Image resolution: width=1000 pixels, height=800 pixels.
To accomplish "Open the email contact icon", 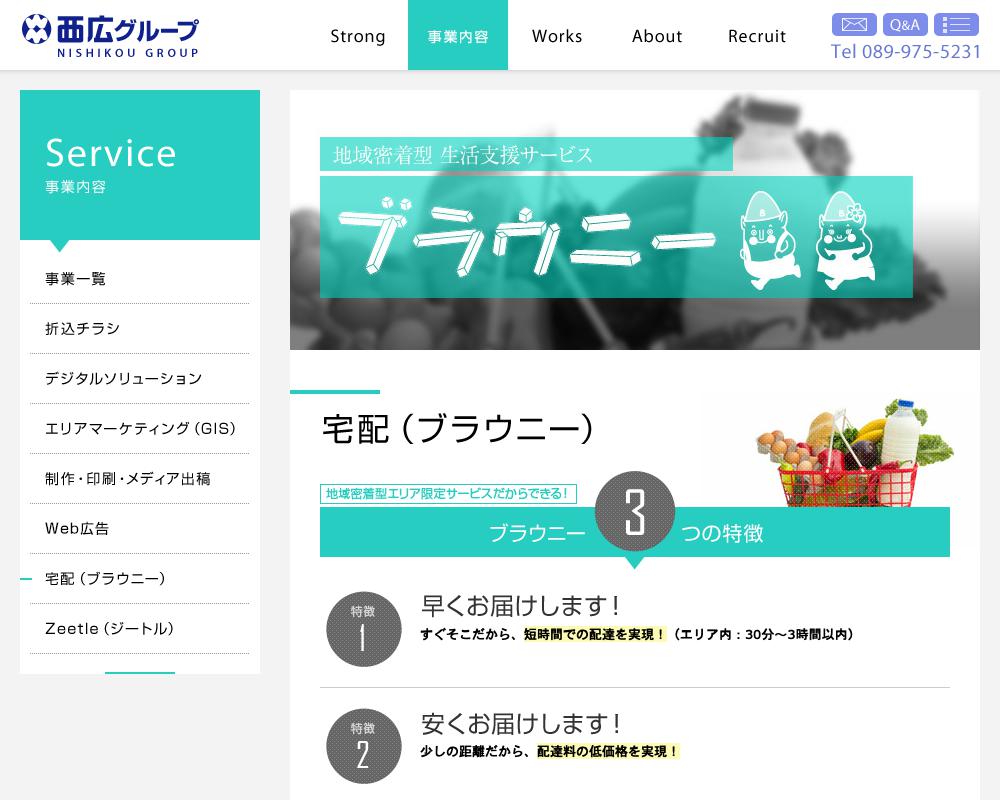I will coord(854,24).
